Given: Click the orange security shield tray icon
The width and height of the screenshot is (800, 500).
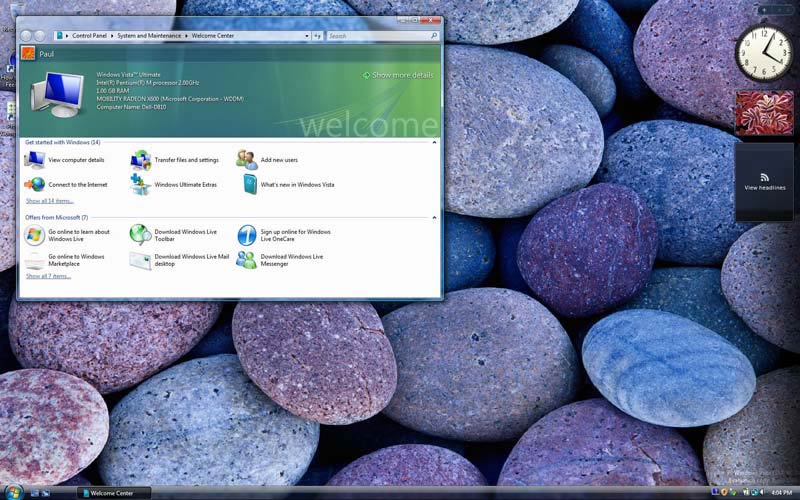Looking at the screenshot, I should (724, 492).
